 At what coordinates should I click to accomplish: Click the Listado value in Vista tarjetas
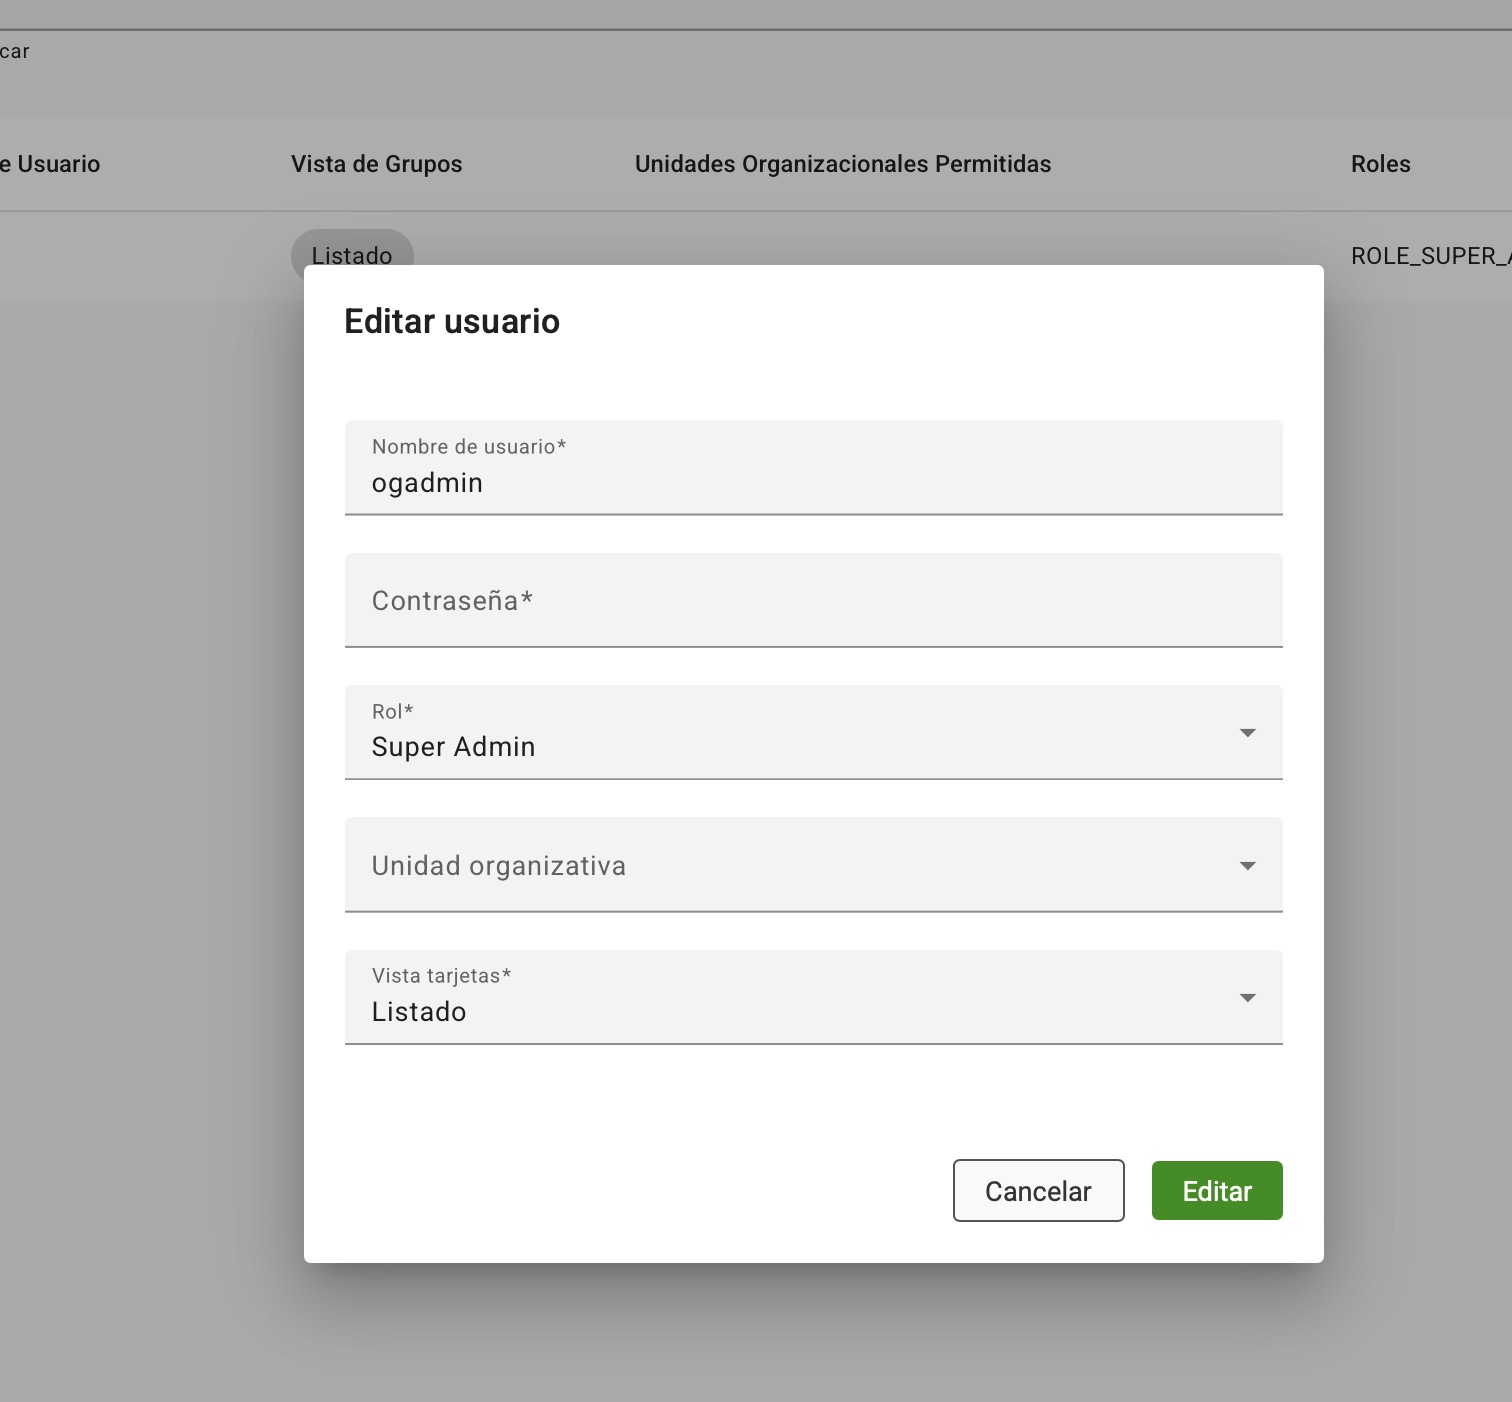419,1012
